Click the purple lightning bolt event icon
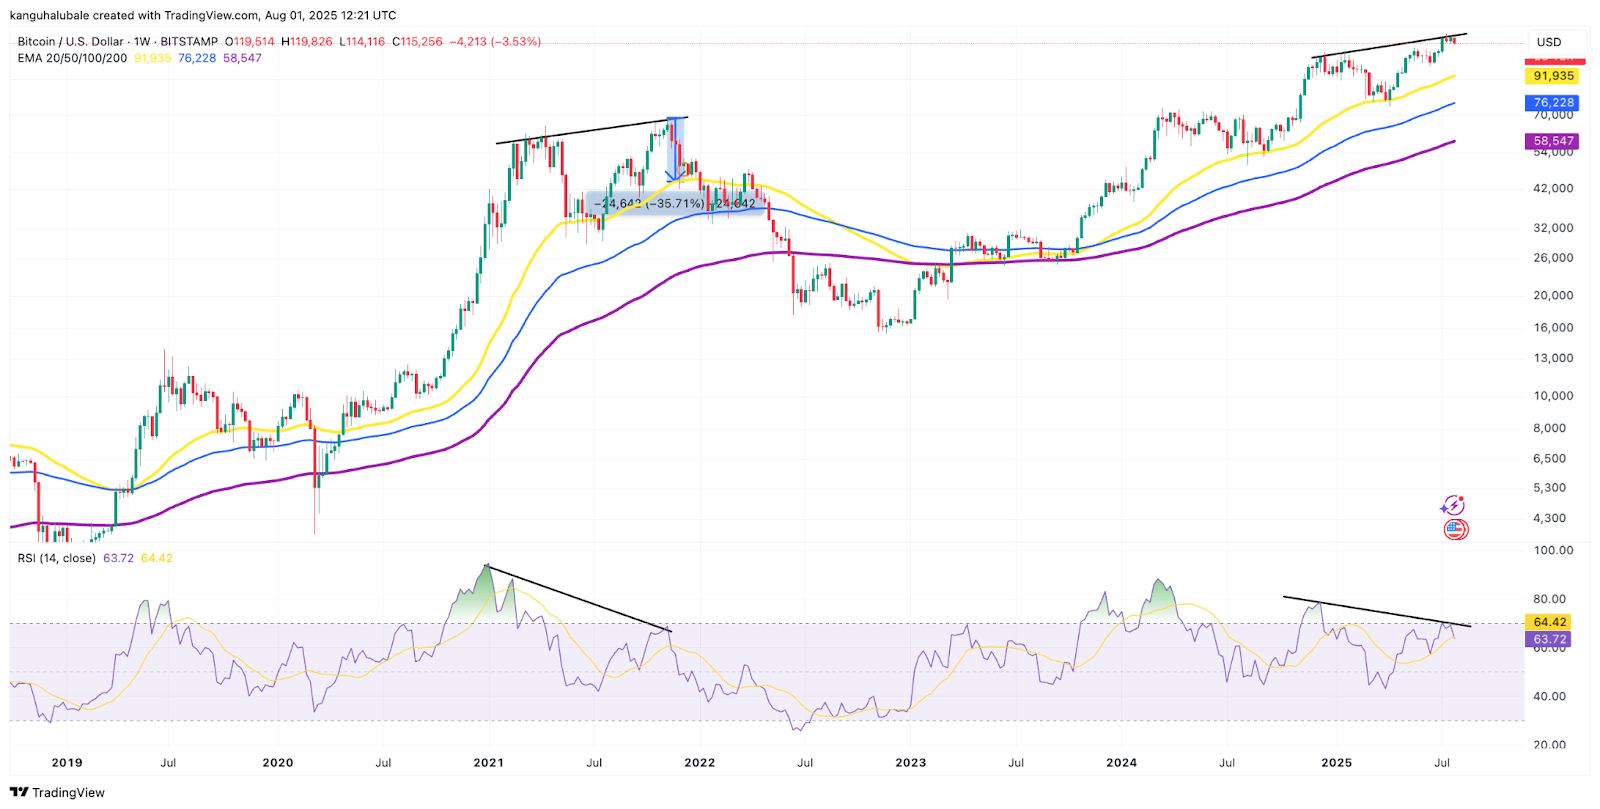The image size is (1600, 809). [1453, 506]
